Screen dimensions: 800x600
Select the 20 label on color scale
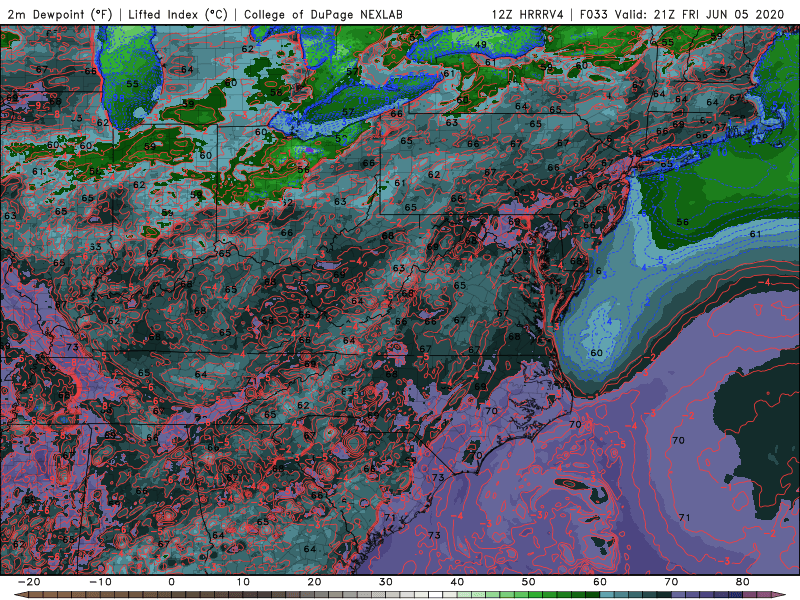[314, 582]
